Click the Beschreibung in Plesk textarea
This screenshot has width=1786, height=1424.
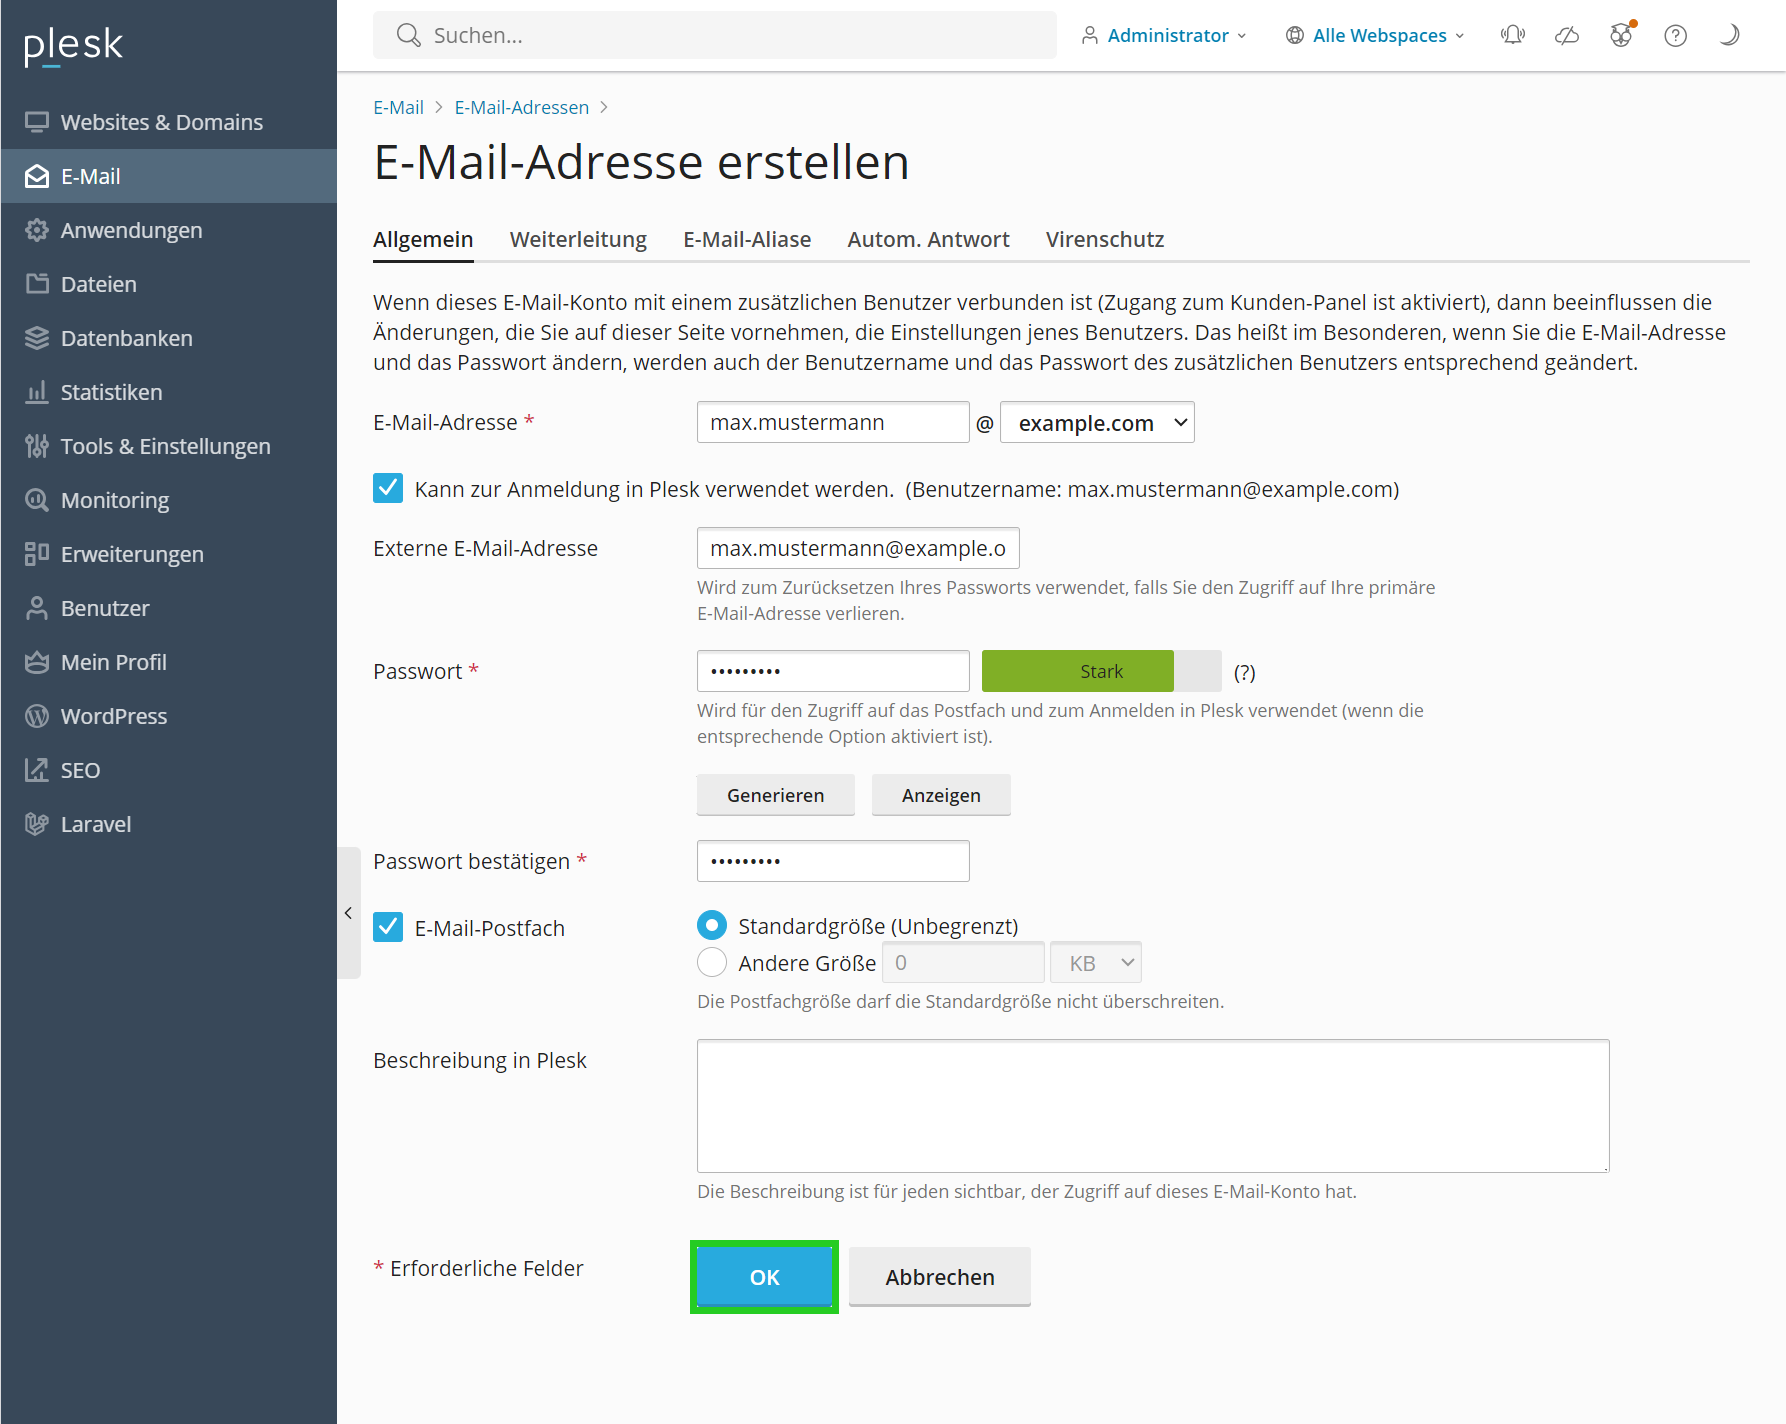tap(1153, 1106)
